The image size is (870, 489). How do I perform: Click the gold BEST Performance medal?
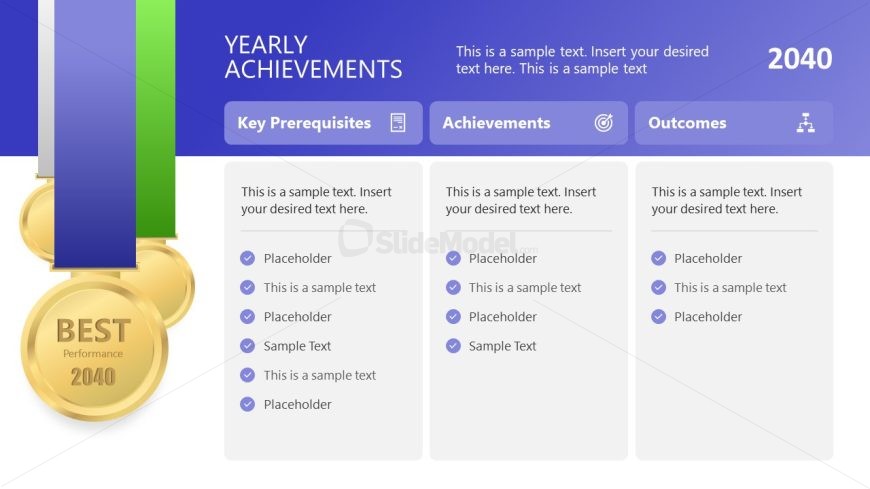pos(94,349)
